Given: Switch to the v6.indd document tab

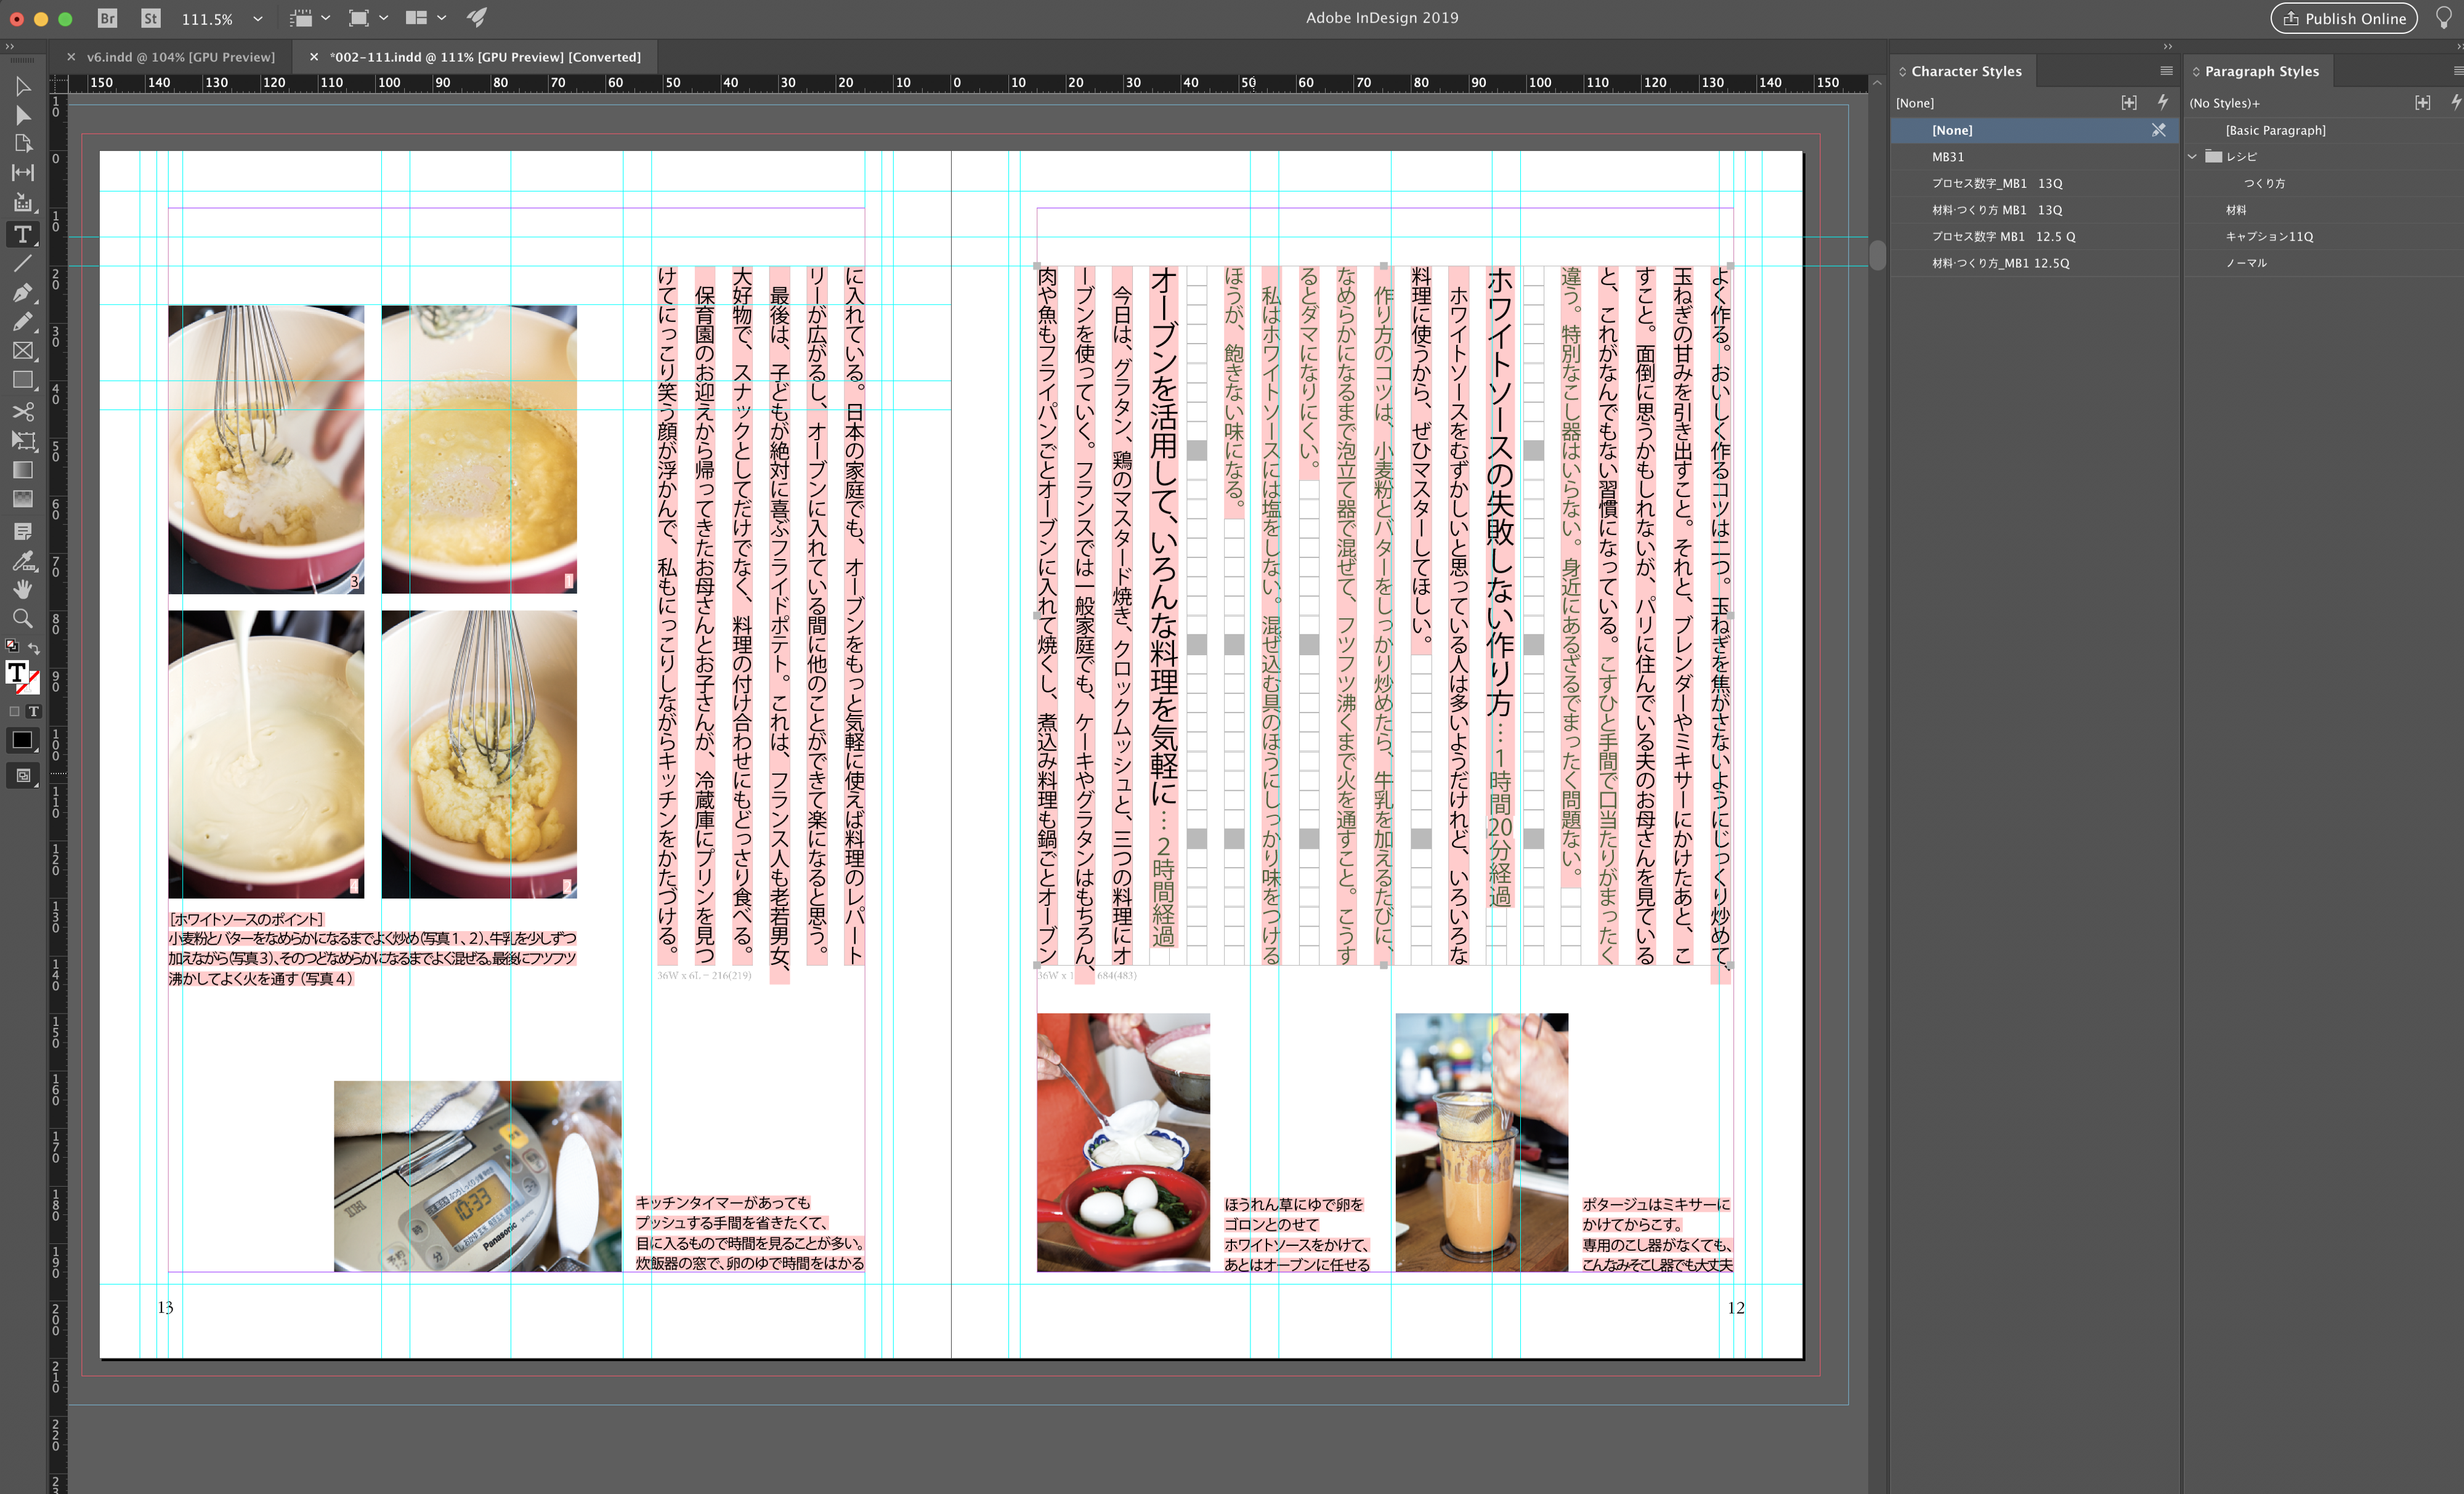Looking at the screenshot, I should (x=180, y=57).
